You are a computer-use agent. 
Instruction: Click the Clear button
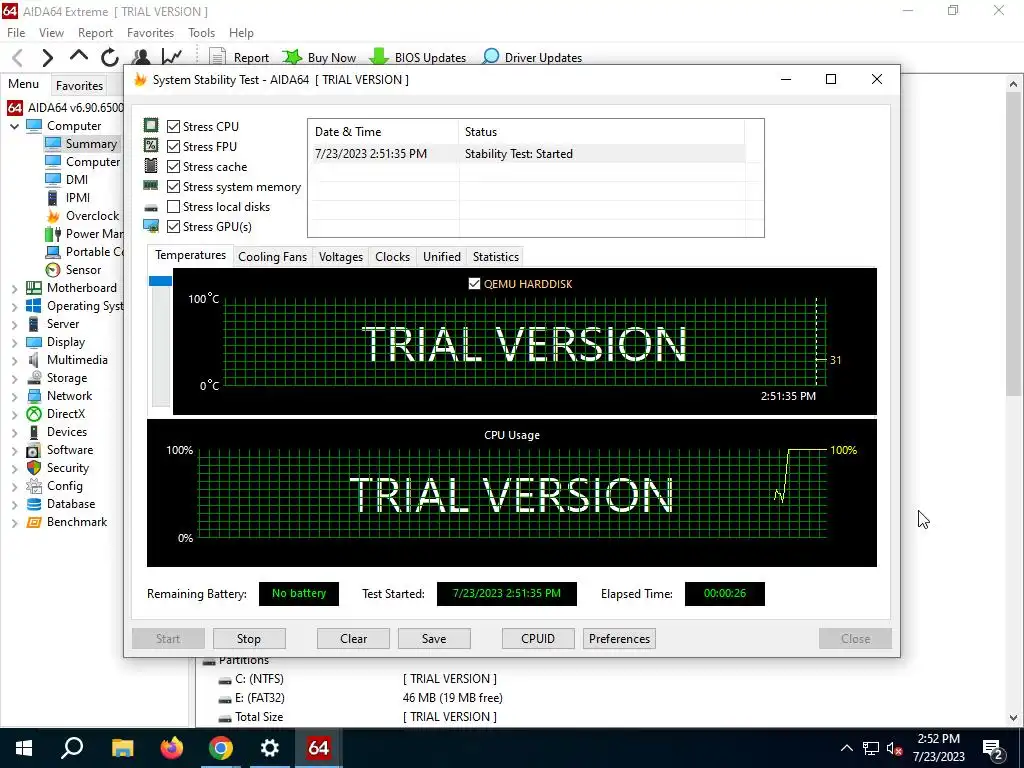click(x=353, y=639)
